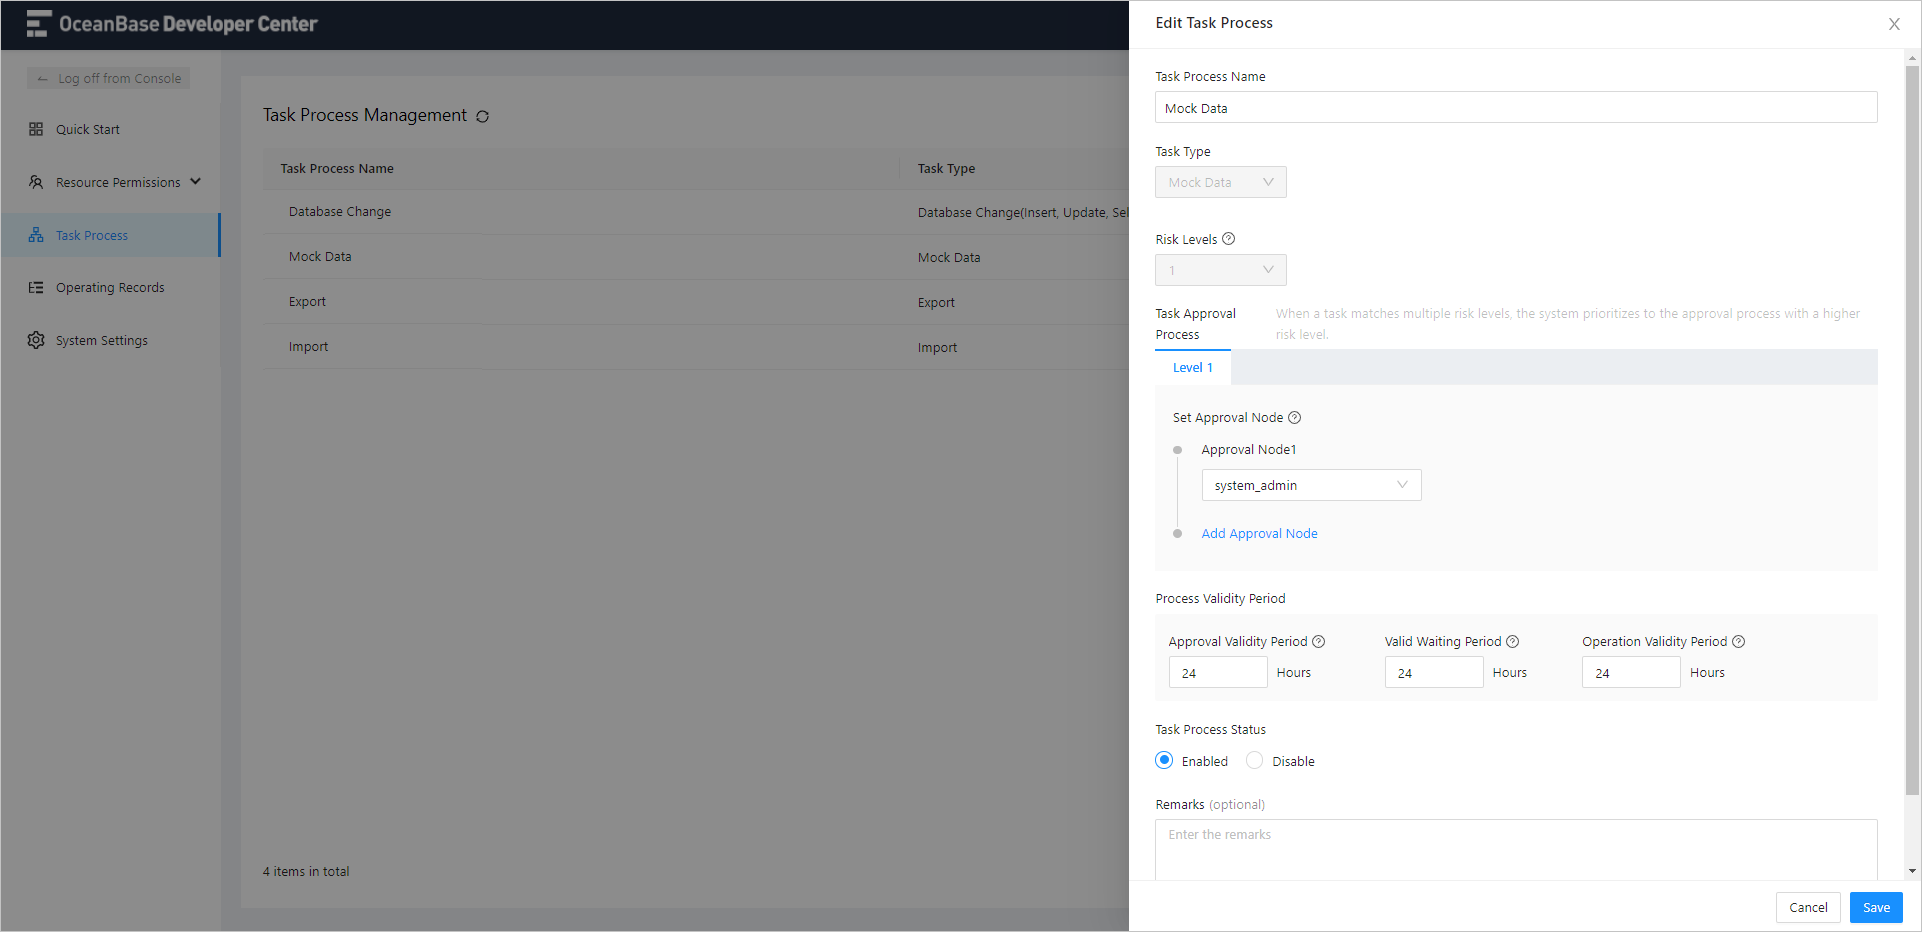Click the Task Process Name input field

(1516, 107)
